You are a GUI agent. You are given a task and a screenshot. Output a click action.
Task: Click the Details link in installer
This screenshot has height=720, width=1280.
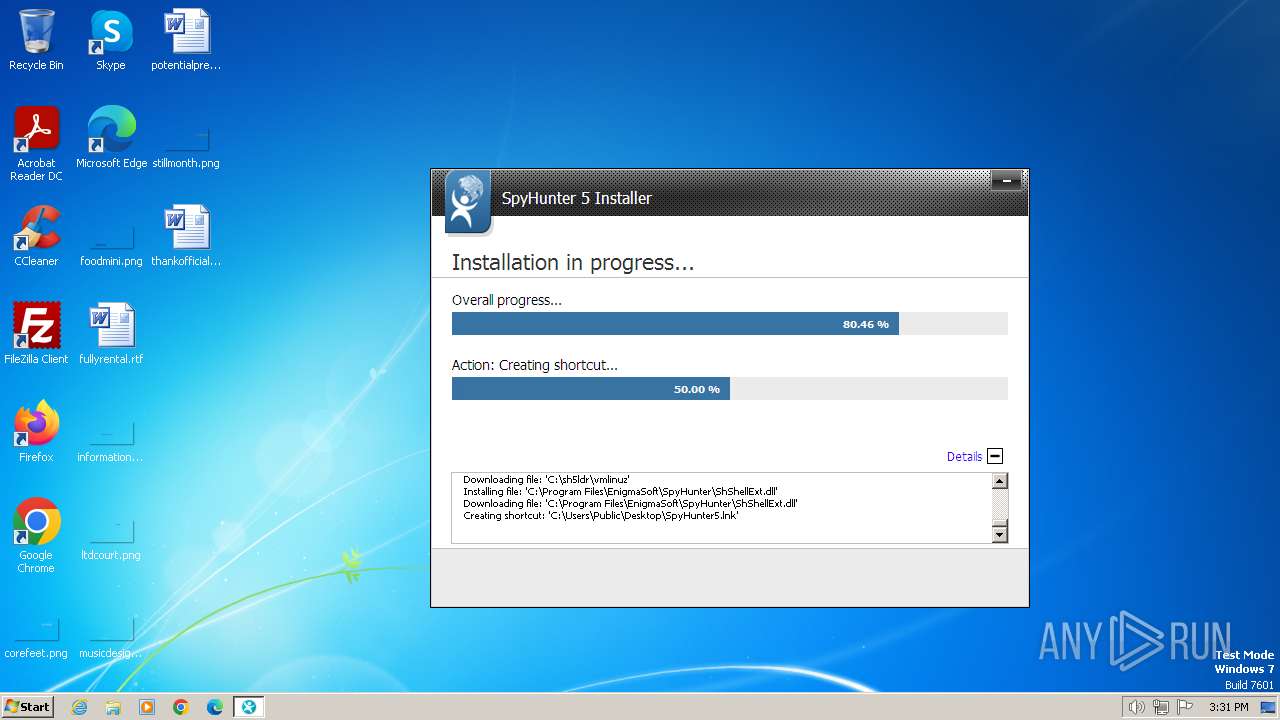[x=964, y=456]
